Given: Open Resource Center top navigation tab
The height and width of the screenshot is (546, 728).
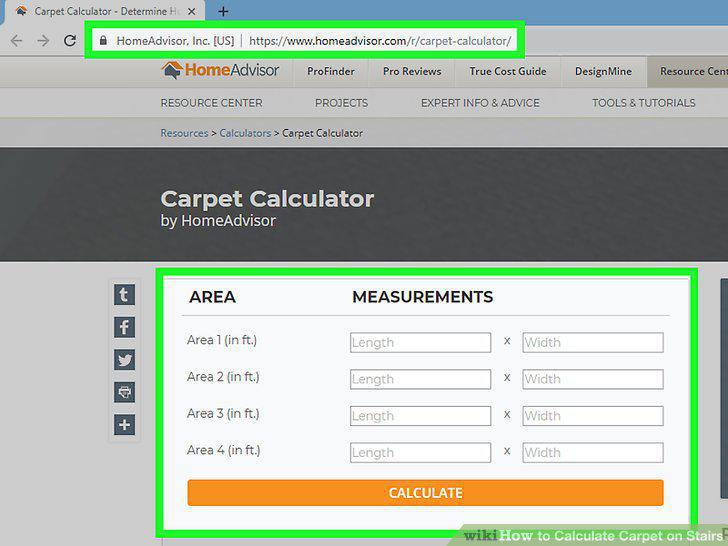Looking at the screenshot, I should [x=688, y=72].
